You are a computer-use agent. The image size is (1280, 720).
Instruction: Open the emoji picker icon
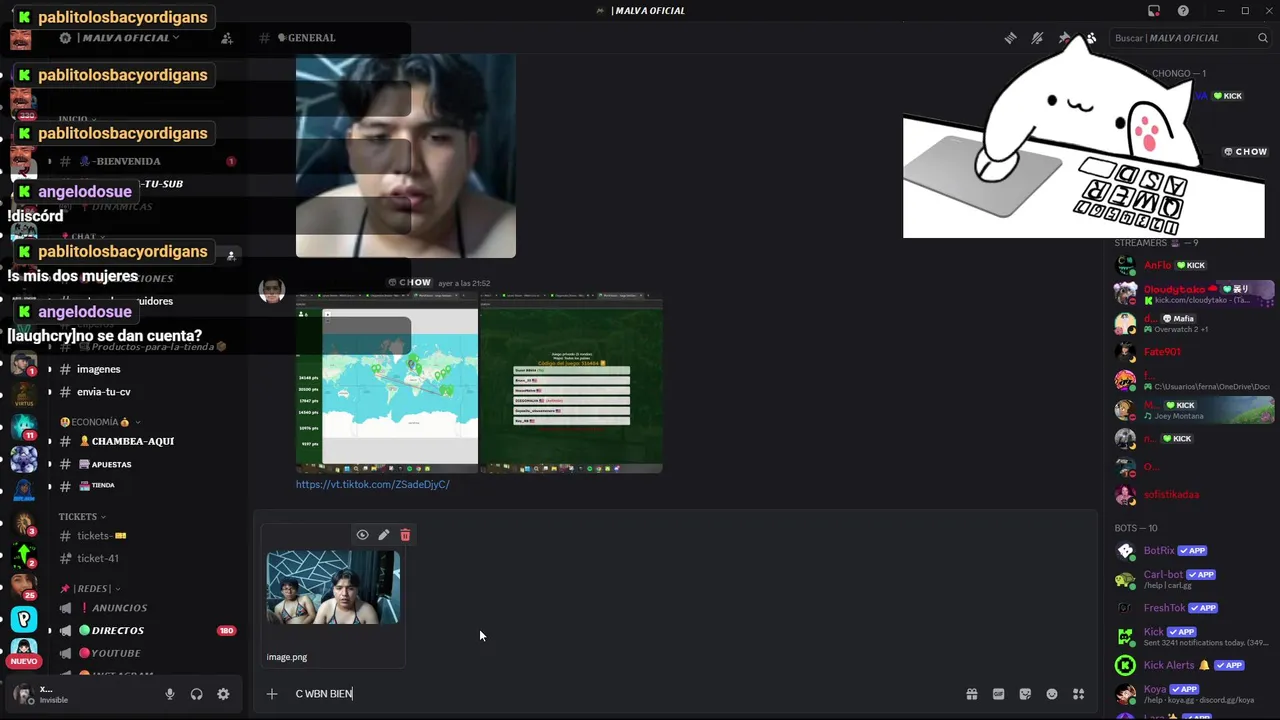tap(1052, 694)
